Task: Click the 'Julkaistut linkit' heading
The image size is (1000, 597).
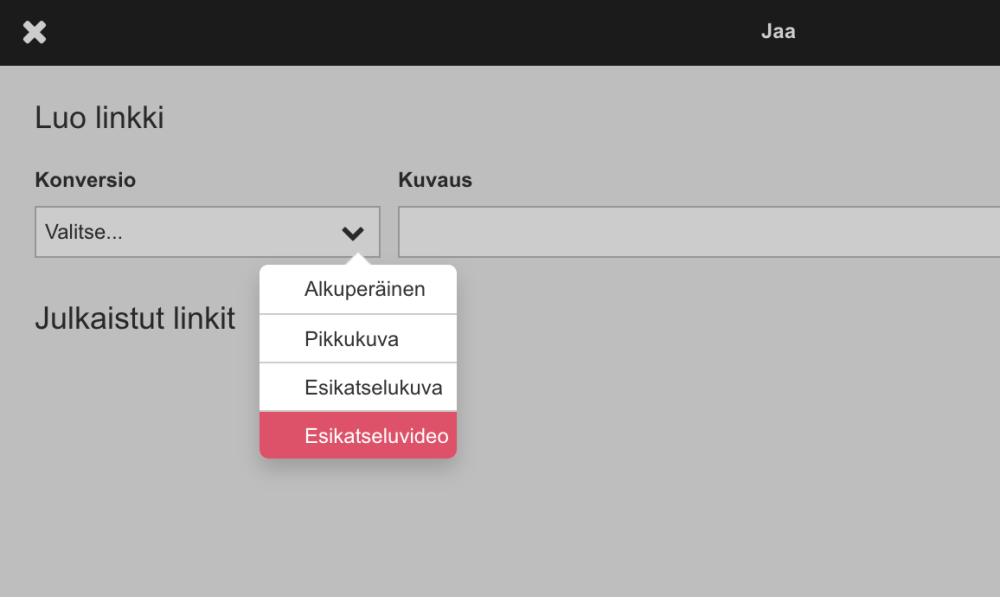Action: 135,318
